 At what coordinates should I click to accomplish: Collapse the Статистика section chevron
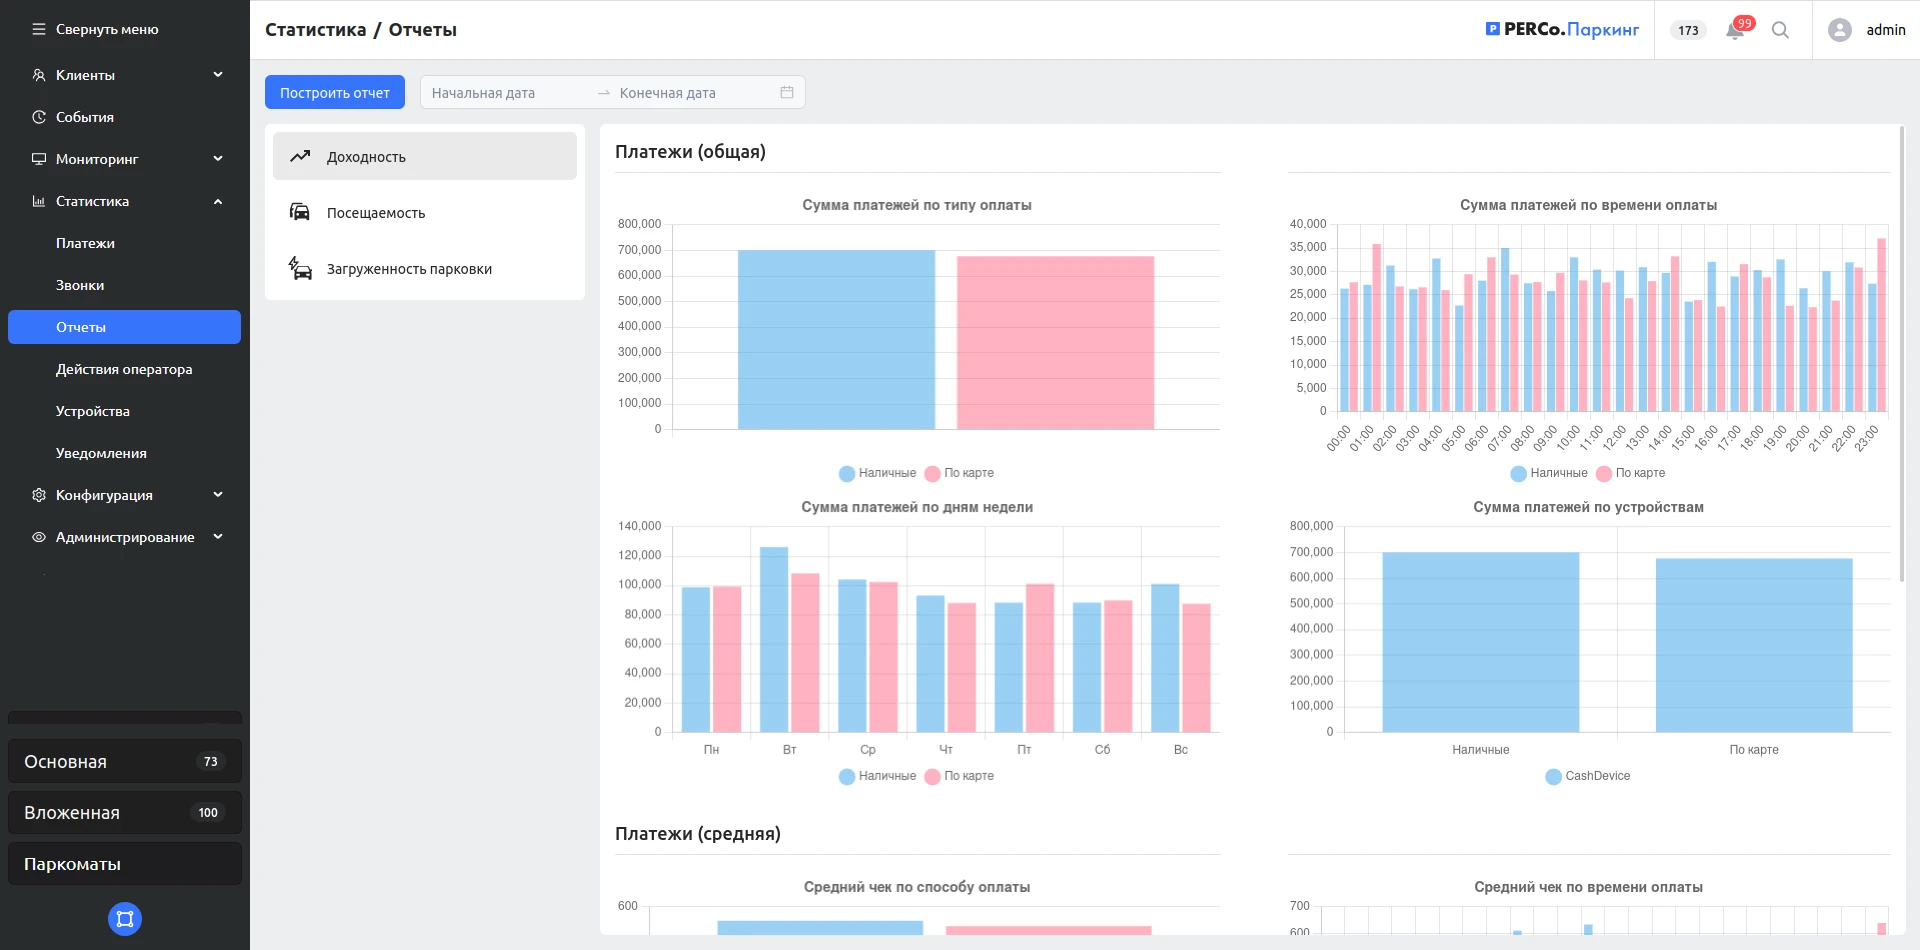(x=218, y=201)
